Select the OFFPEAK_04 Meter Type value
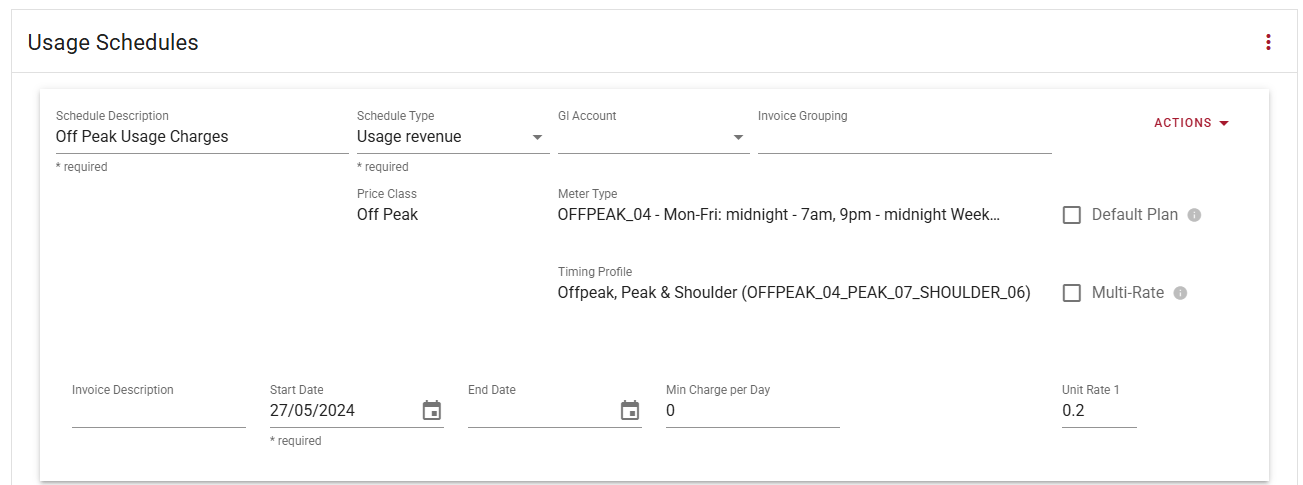The width and height of the screenshot is (1303, 485). (x=778, y=215)
